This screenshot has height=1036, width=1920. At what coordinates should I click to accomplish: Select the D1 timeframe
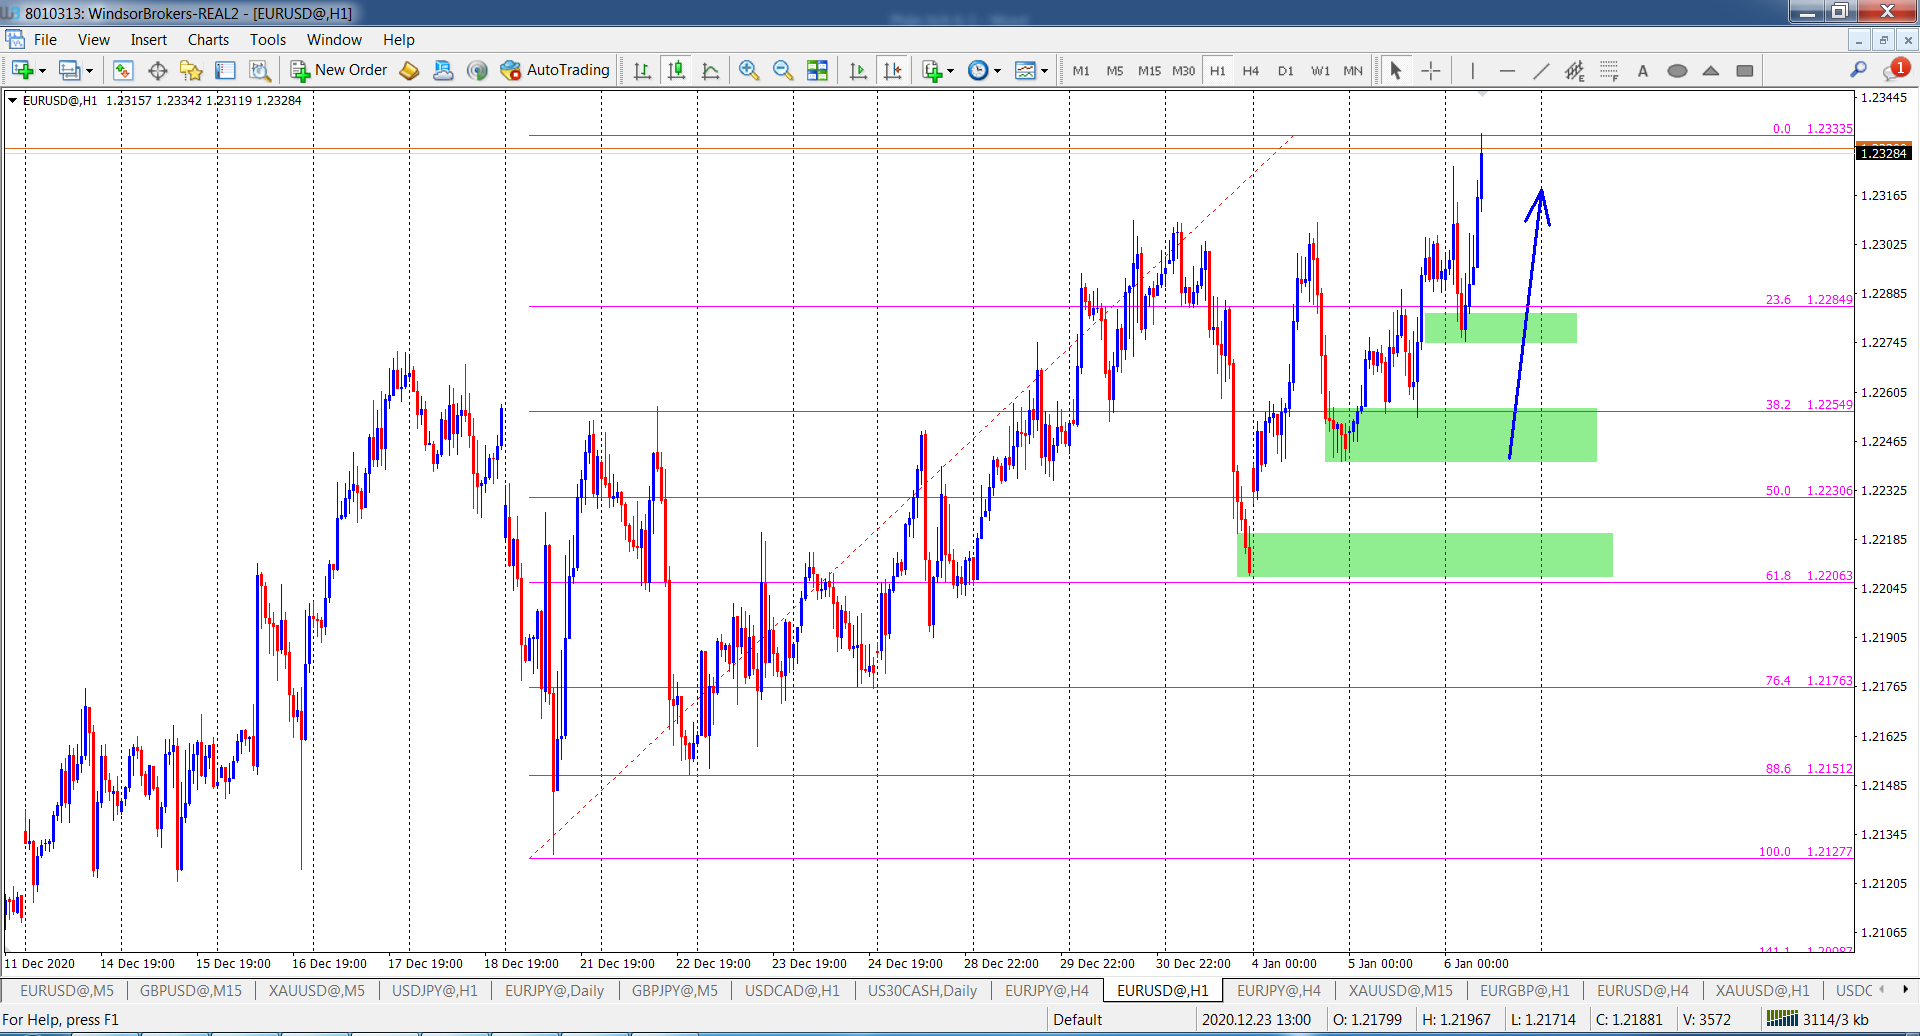click(x=1285, y=71)
